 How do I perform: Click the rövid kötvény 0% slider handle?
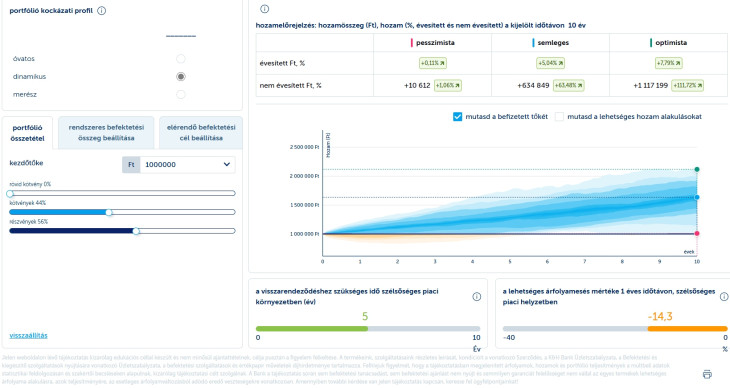point(10,193)
